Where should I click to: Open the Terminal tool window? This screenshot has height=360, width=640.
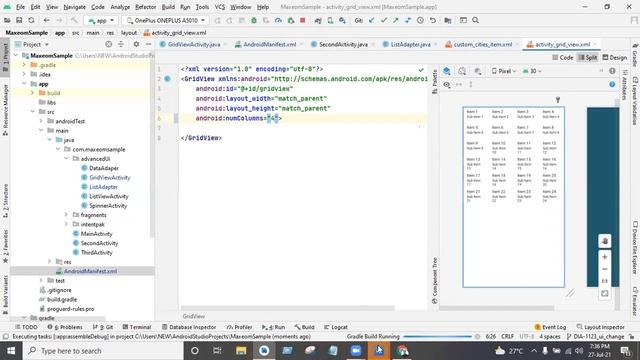(137, 327)
